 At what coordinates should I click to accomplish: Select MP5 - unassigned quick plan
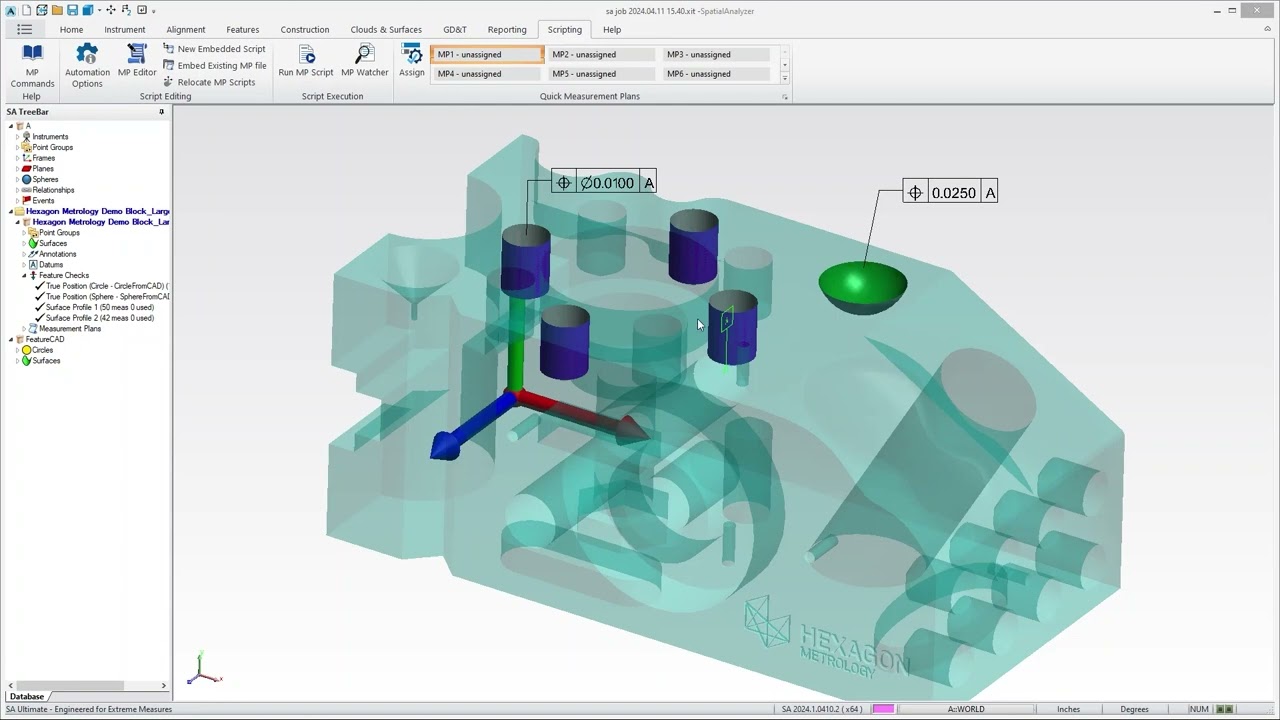(x=602, y=74)
